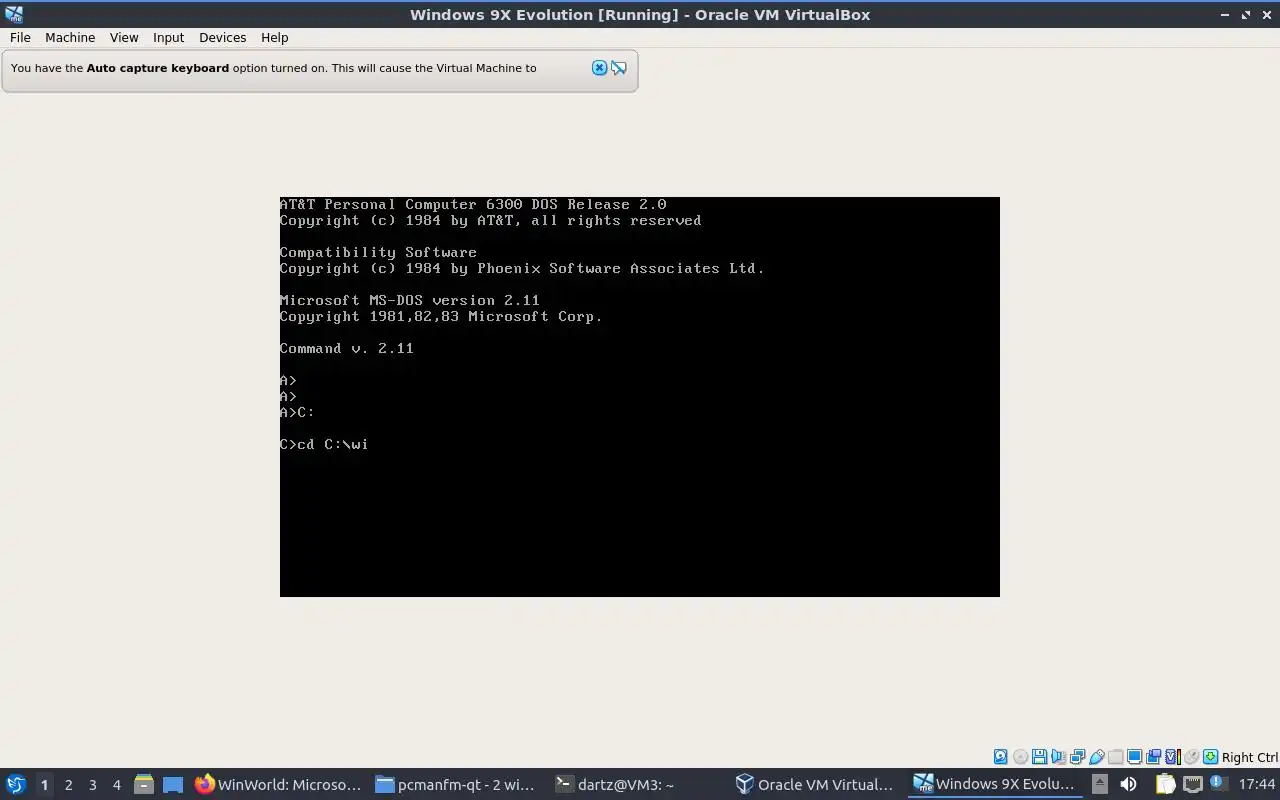Click the mouse integration status icon
This screenshot has height=800, width=1280.
1191,757
